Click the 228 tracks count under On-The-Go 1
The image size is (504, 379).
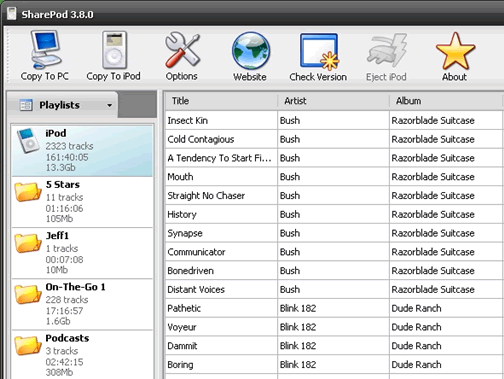tap(67, 300)
